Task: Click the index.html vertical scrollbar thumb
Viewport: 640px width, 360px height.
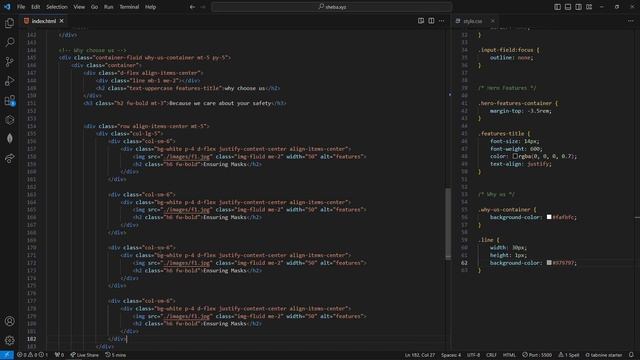Action: pyautogui.click(x=448, y=224)
